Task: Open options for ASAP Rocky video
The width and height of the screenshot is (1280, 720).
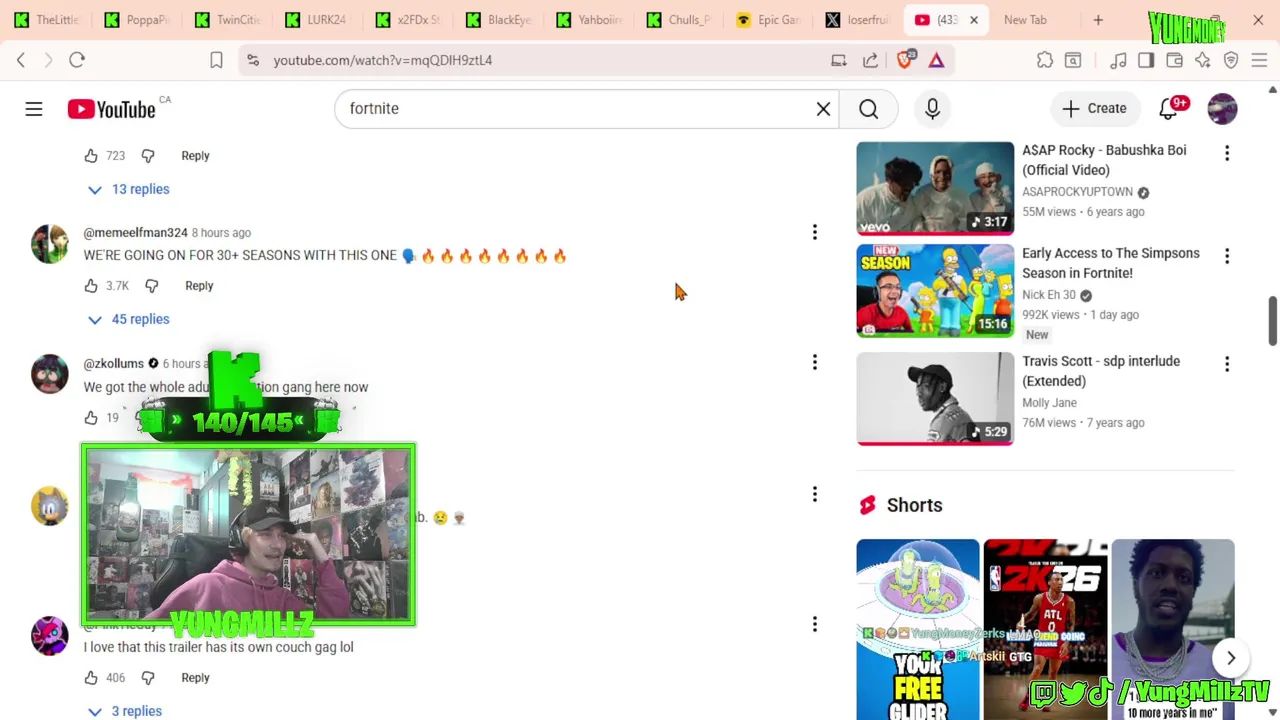Action: 1227,153
